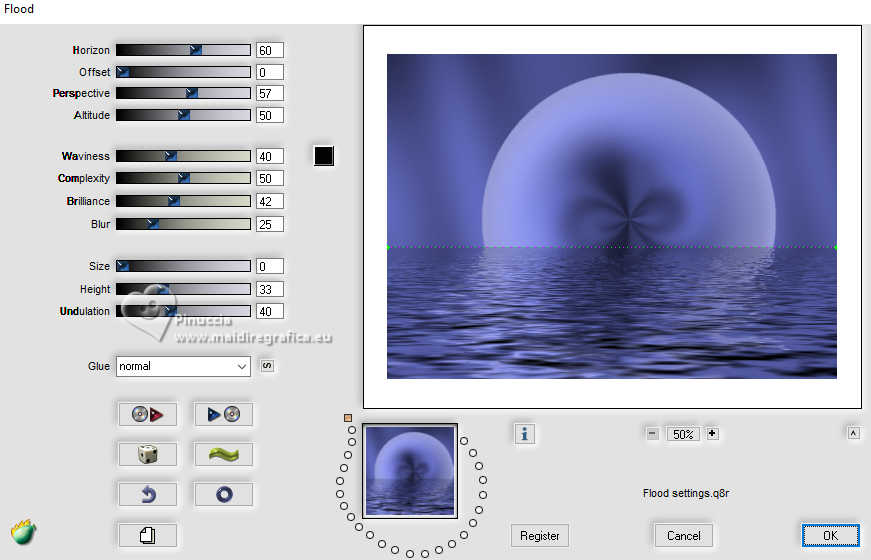Click the 'Flood settings.q8r' text
This screenshot has width=871, height=560.
(x=686, y=493)
